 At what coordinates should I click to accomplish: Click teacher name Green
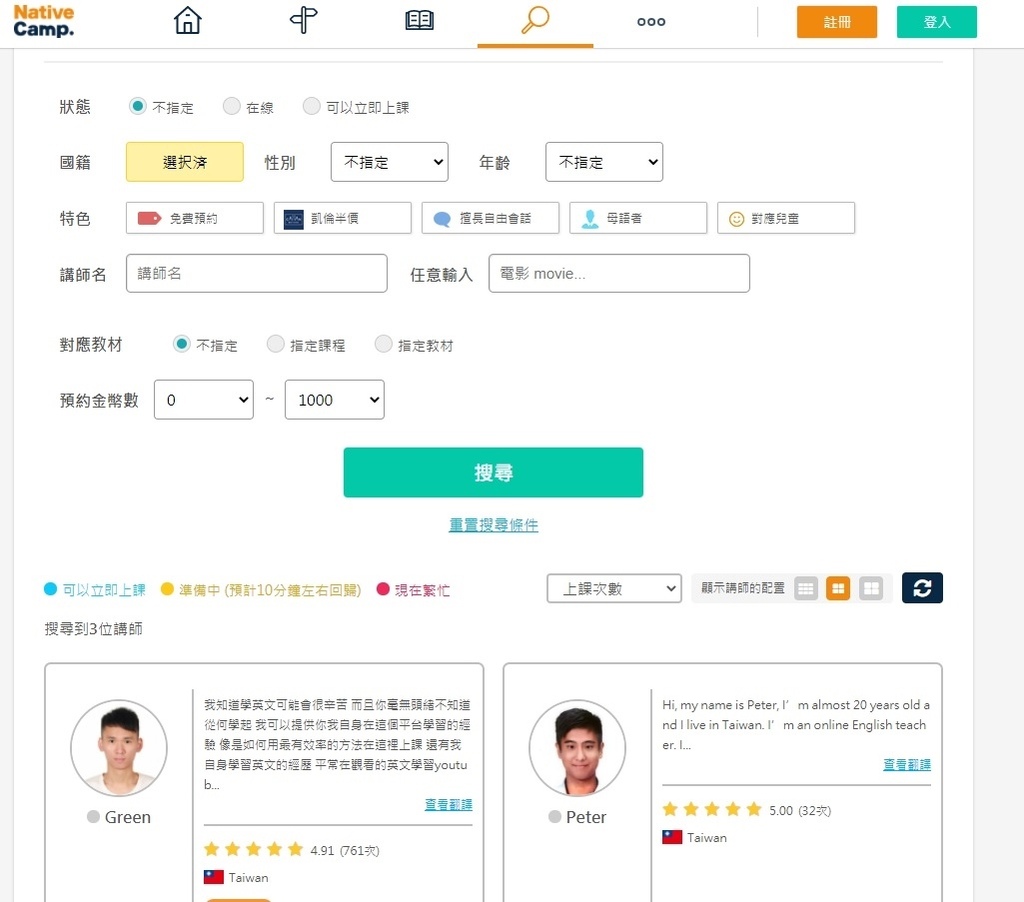pyautogui.click(x=127, y=817)
